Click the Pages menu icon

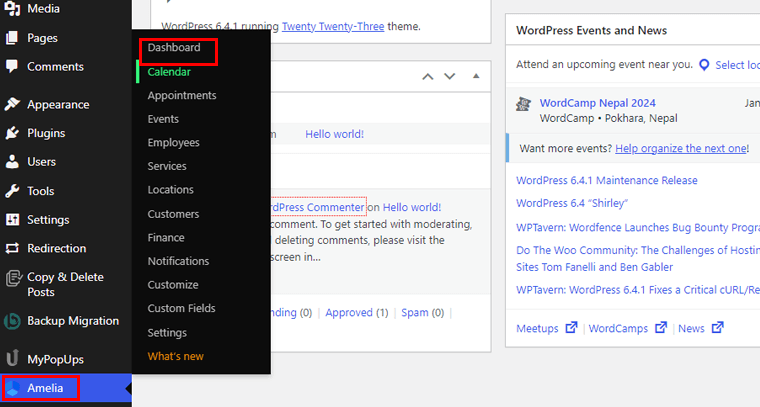click(x=12, y=38)
